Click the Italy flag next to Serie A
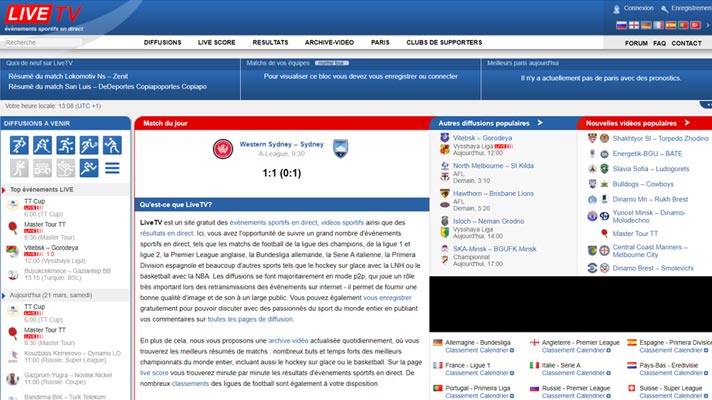Image resolution: width=712 pixels, height=400 pixels. pyautogui.click(x=534, y=365)
